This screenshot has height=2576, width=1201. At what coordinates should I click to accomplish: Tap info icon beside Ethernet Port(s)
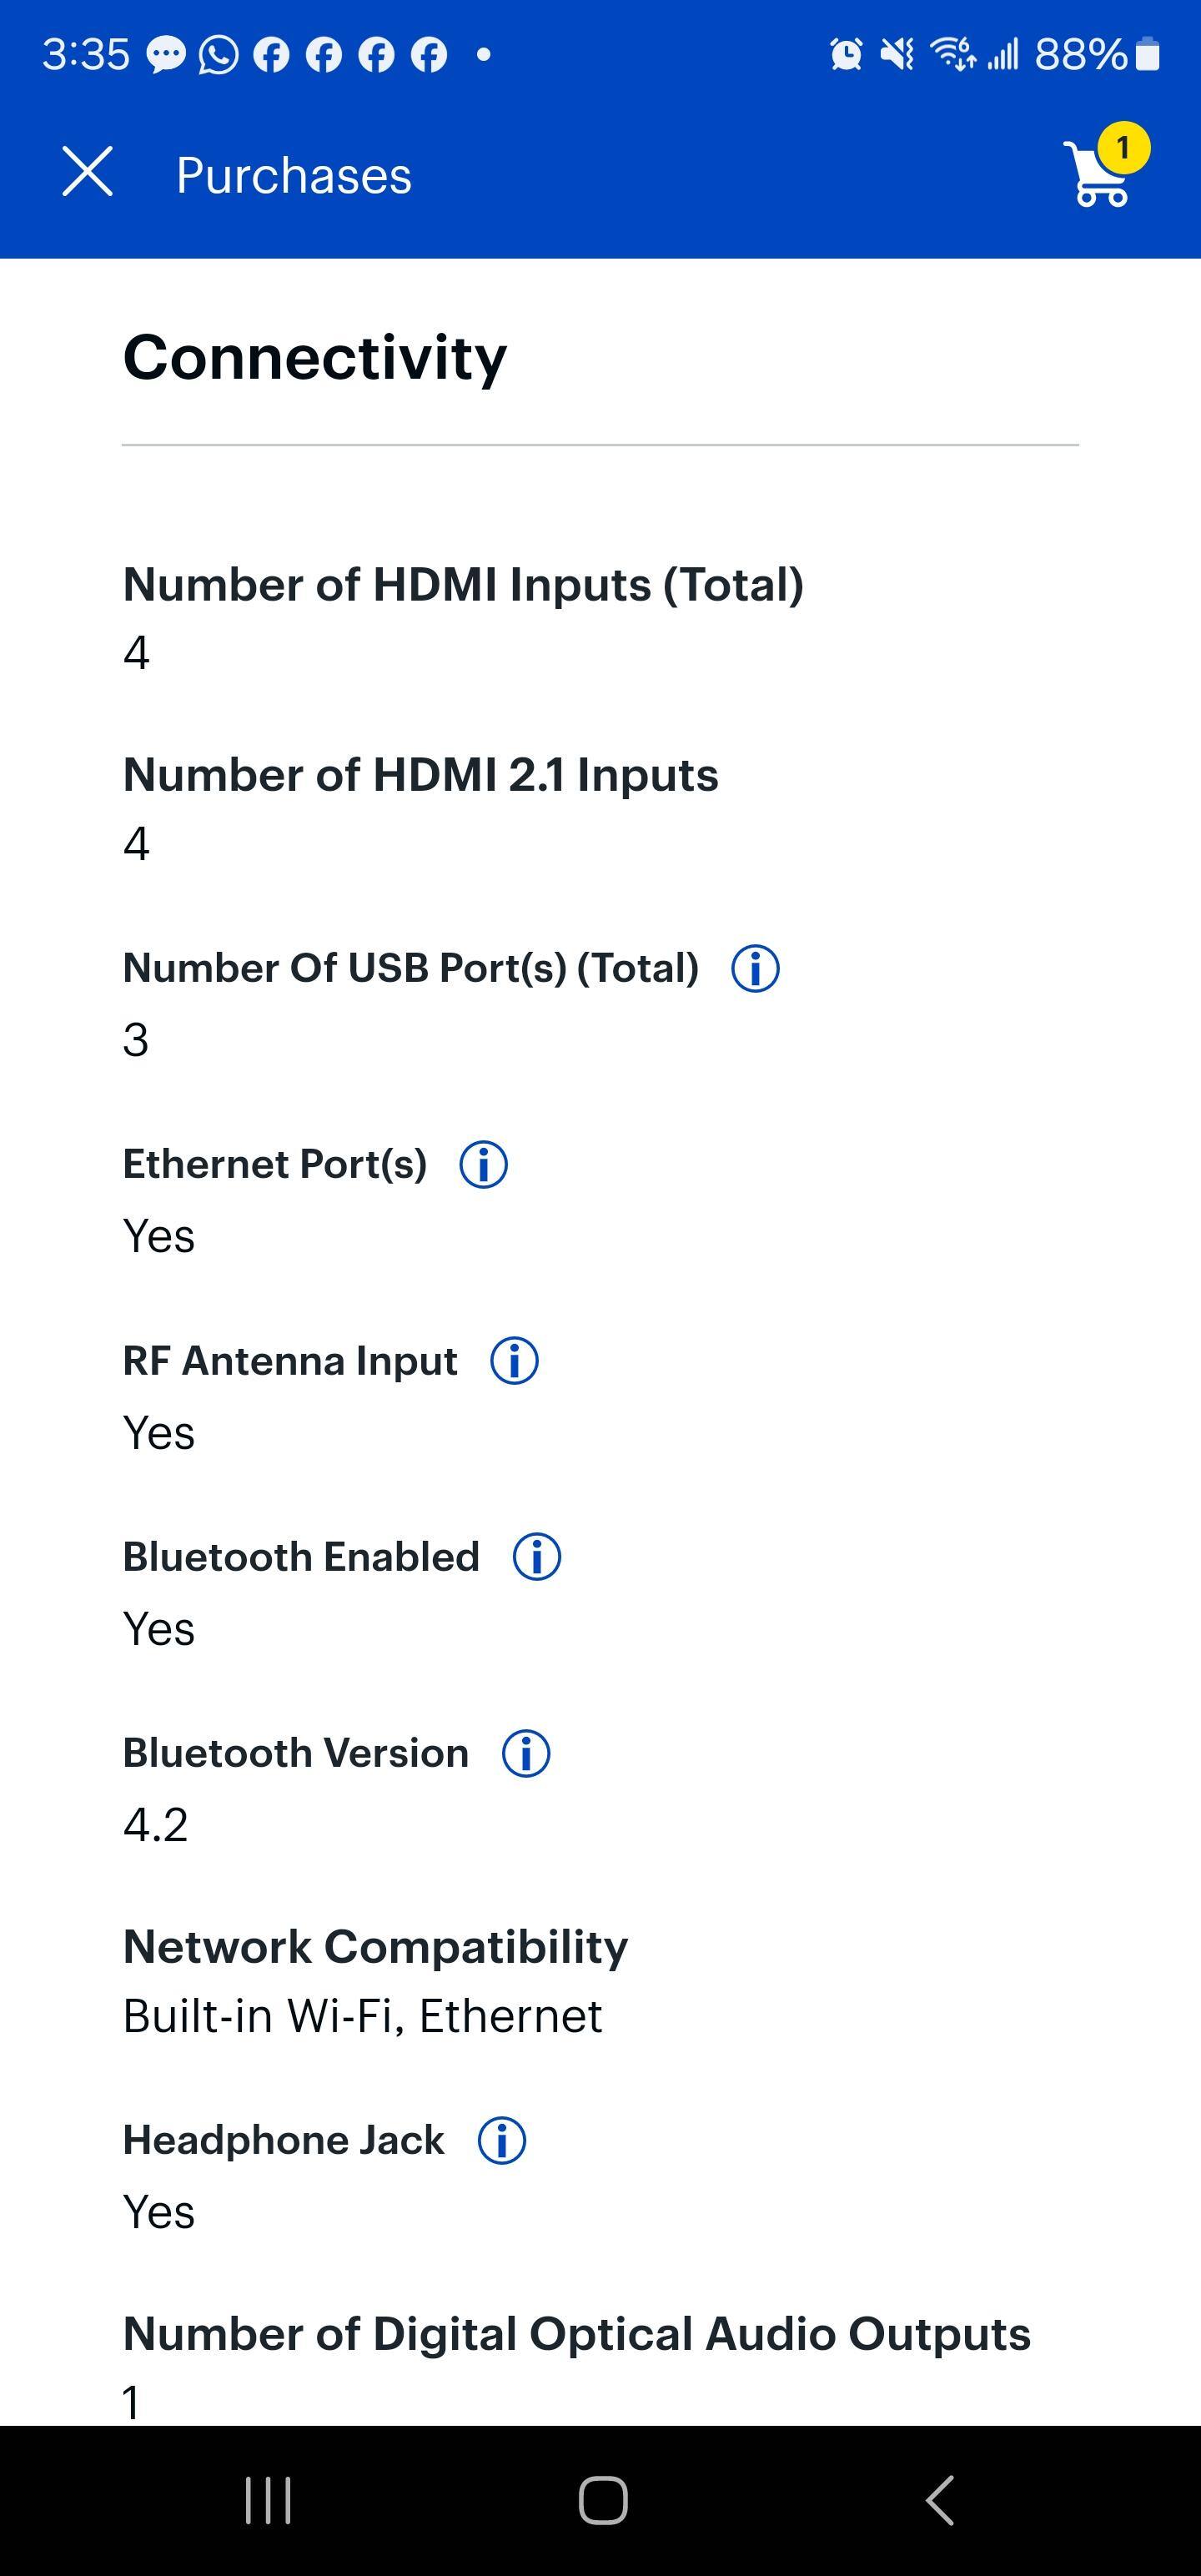click(x=483, y=1165)
